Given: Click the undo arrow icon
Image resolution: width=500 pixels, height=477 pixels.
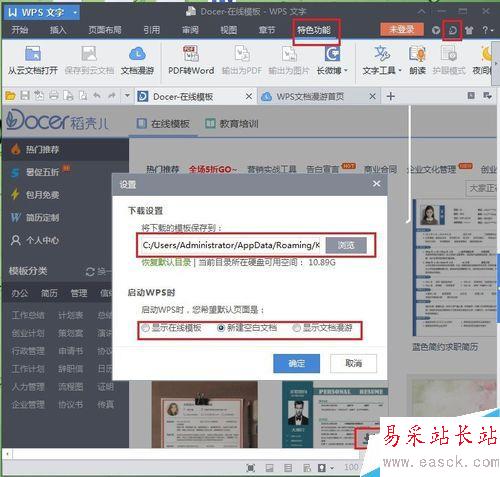Looking at the screenshot, I should pyautogui.click(x=97, y=96).
